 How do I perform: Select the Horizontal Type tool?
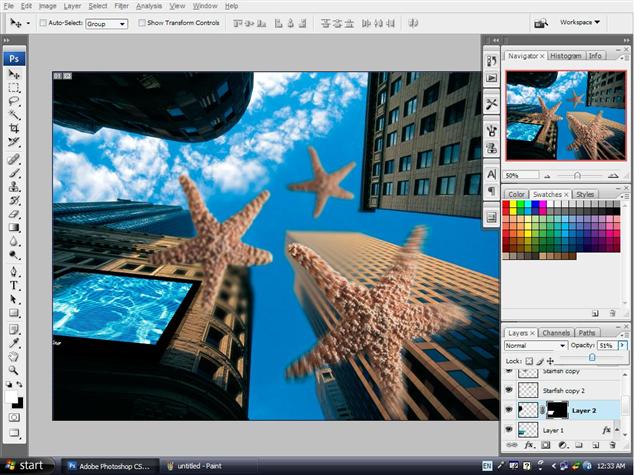14,286
